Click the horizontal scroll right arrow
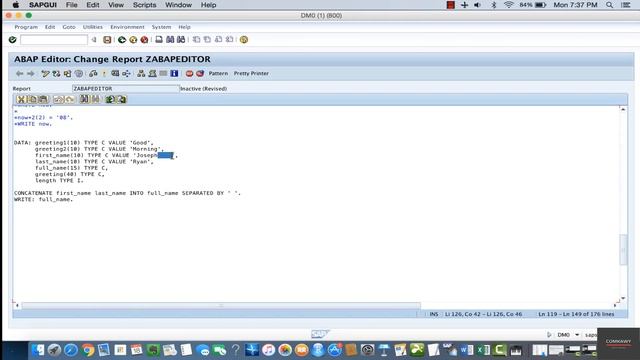Viewport: 640px width, 360px height. [615, 305]
